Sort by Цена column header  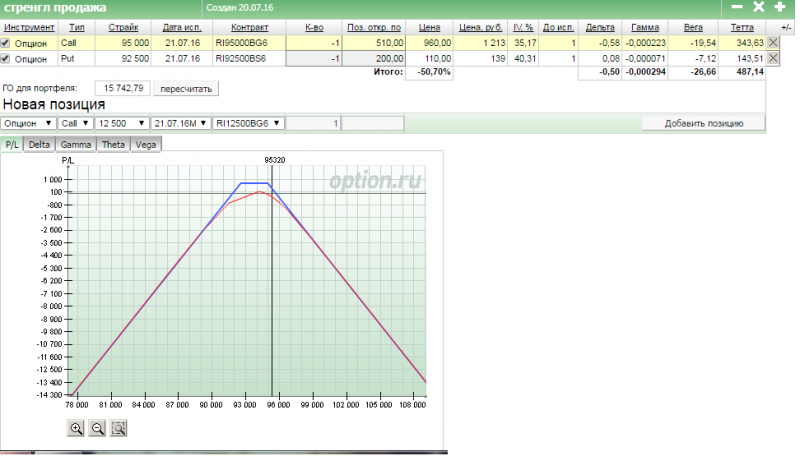pyautogui.click(x=430, y=28)
